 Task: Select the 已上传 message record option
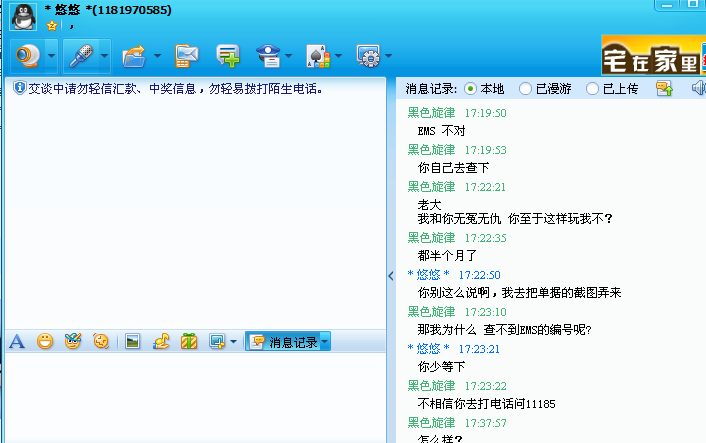612,89
